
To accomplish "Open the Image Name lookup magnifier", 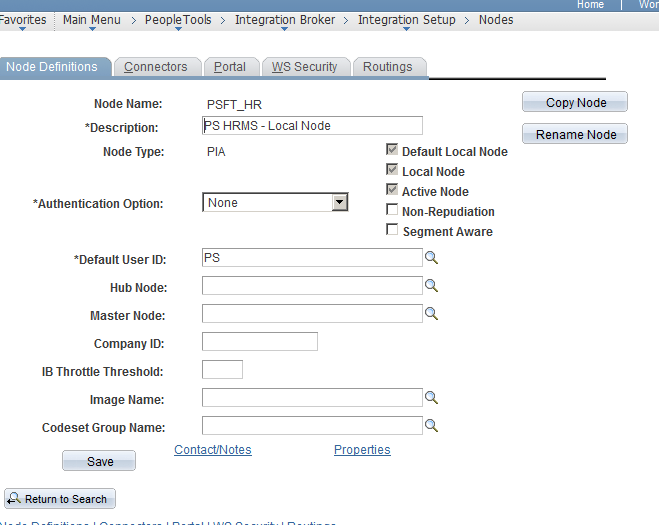I will tap(431, 398).
